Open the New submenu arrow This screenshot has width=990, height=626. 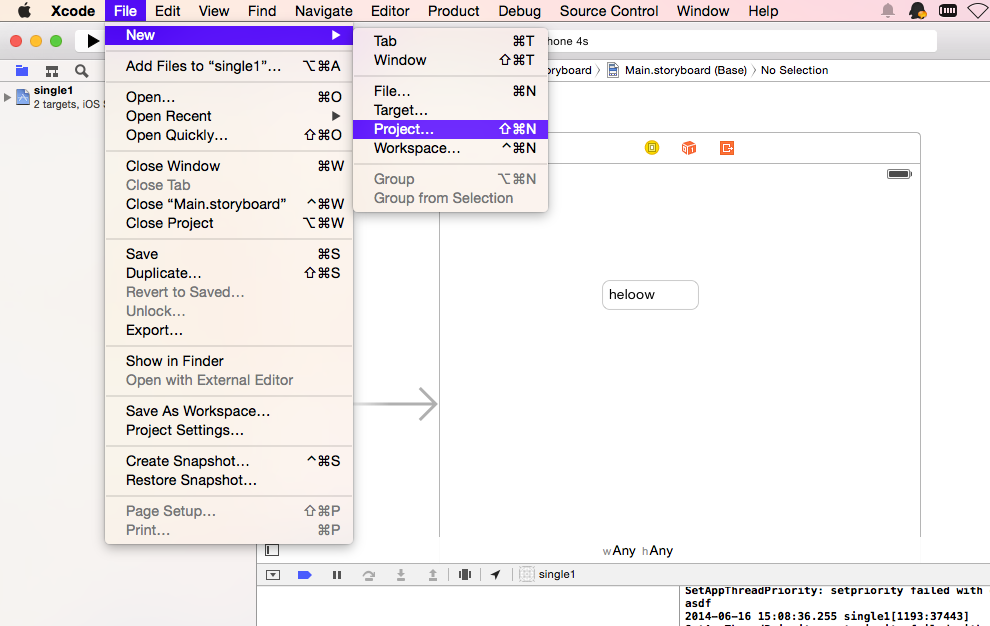336,35
